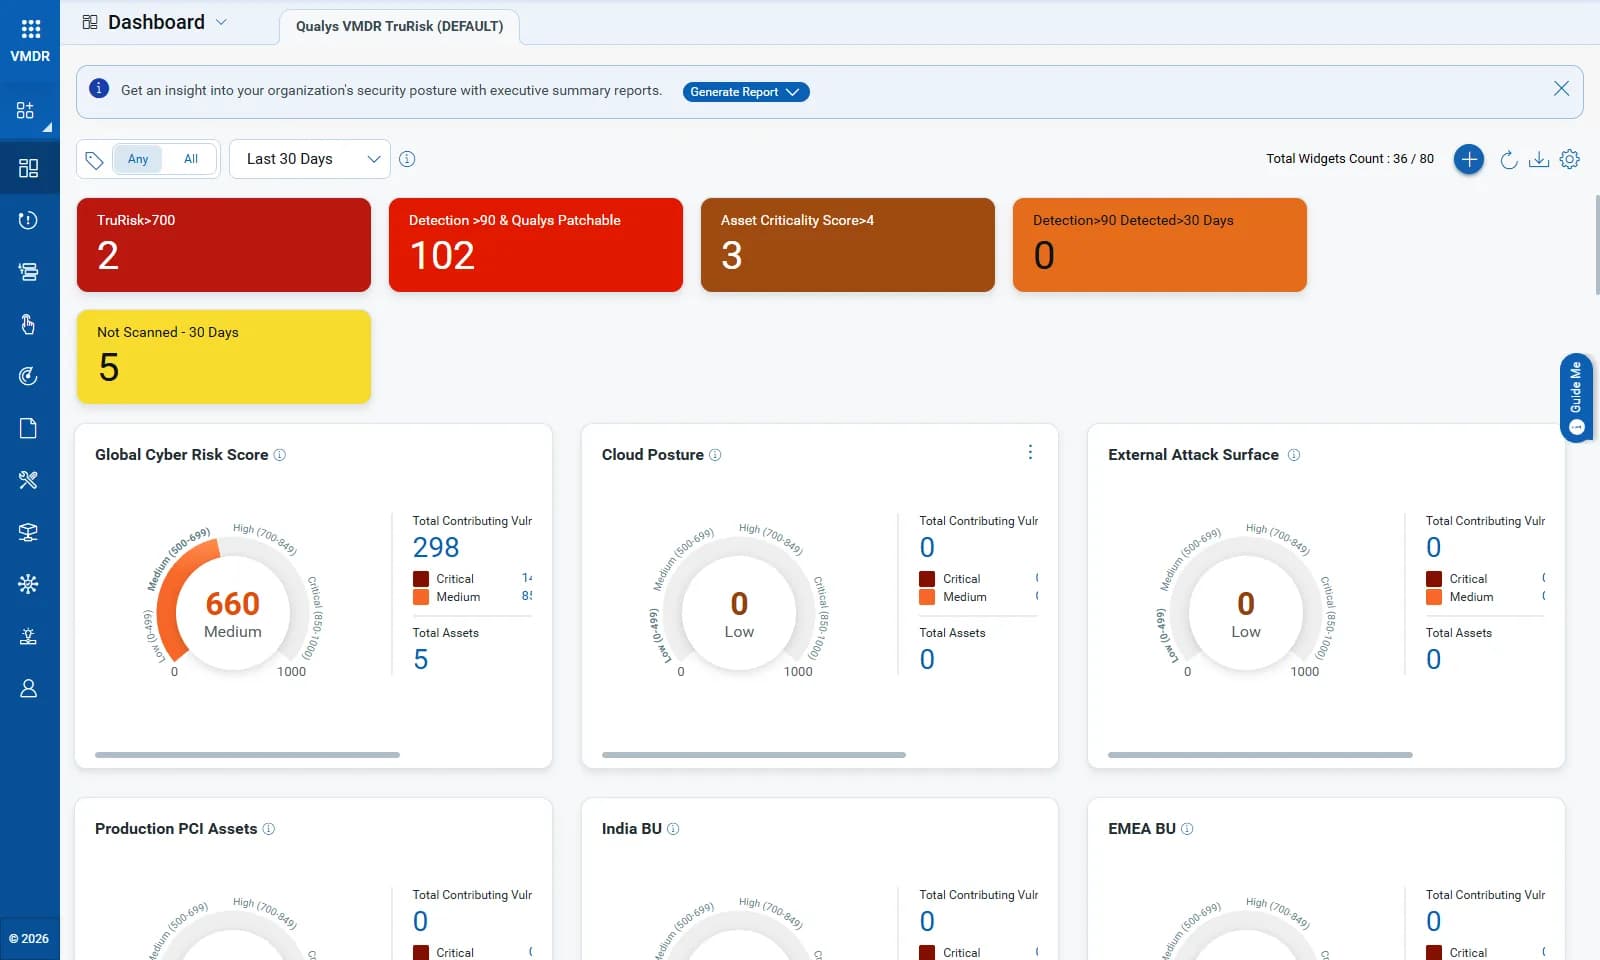The height and width of the screenshot is (960, 1600).
Task: Open the Not Scanned - 30 Days card
Action: [224, 357]
